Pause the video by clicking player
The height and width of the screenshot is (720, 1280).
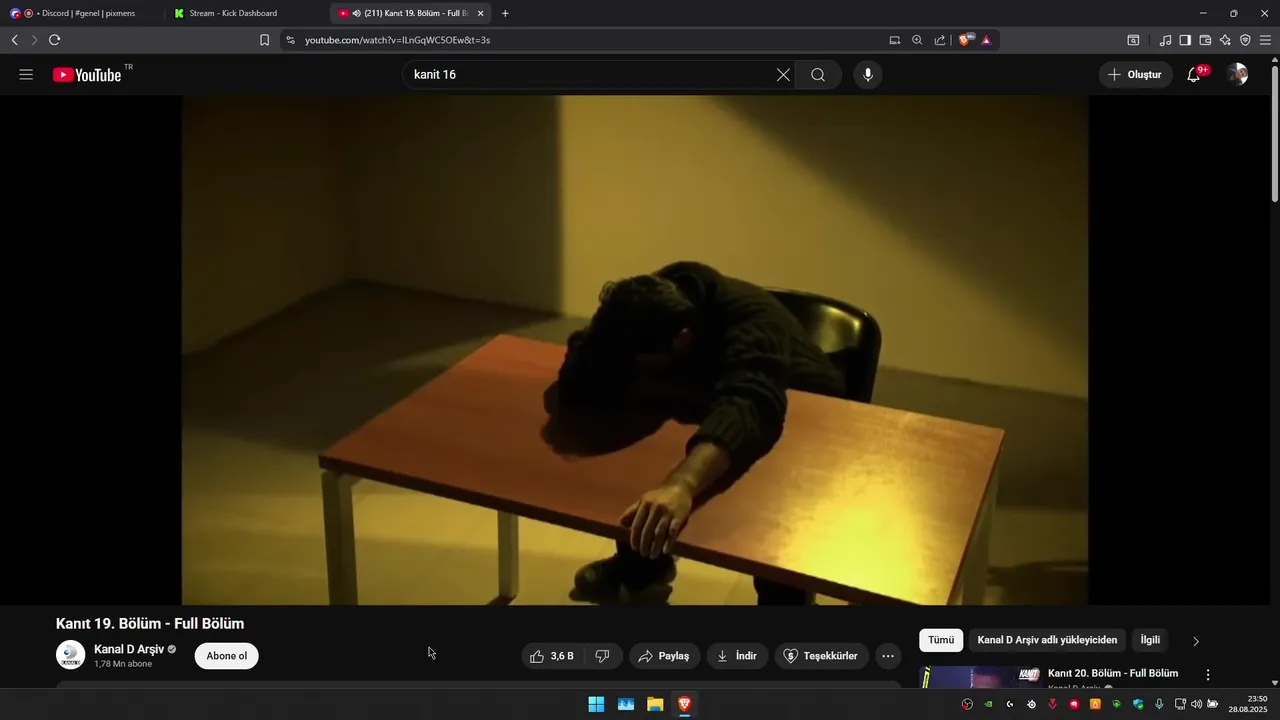pyautogui.click(x=635, y=350)
